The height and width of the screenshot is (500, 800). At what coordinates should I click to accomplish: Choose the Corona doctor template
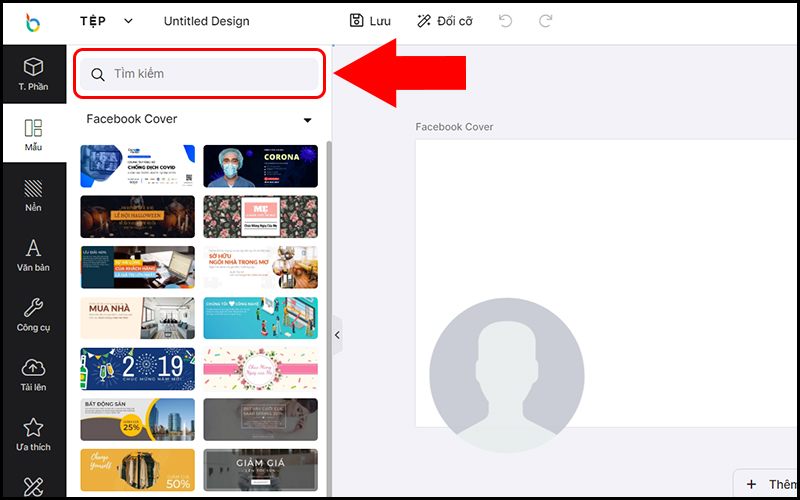click(261, 166)
